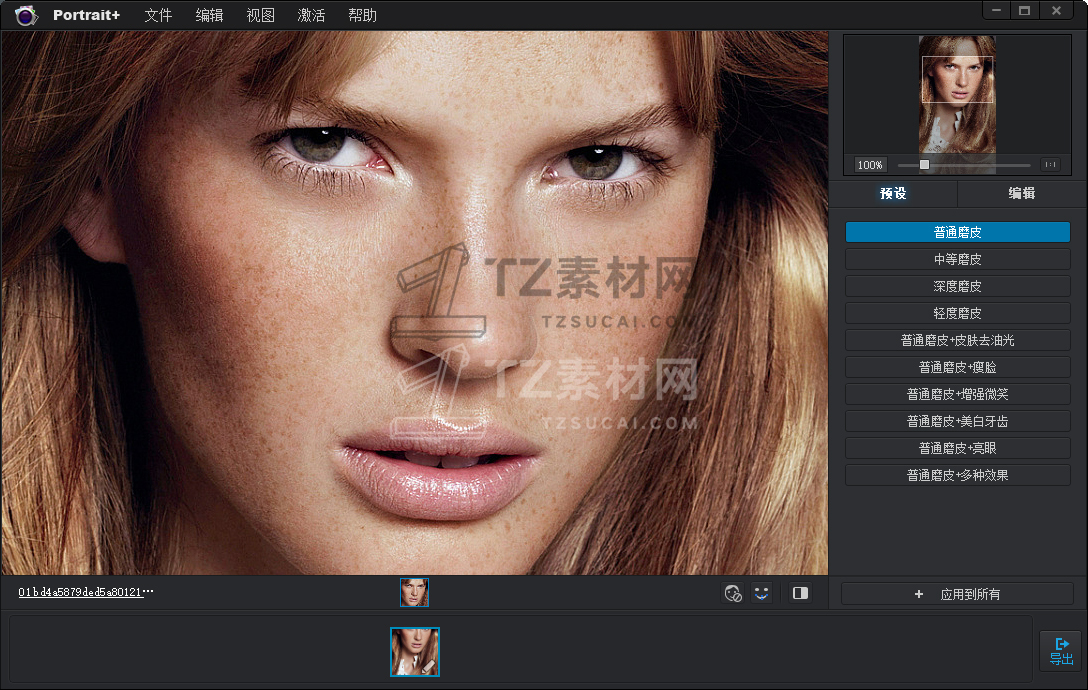Select the 轻度磨皮 preset
Image resolution: width=1088 pixels, height=690 pixels.
click(x=958, y=313)
